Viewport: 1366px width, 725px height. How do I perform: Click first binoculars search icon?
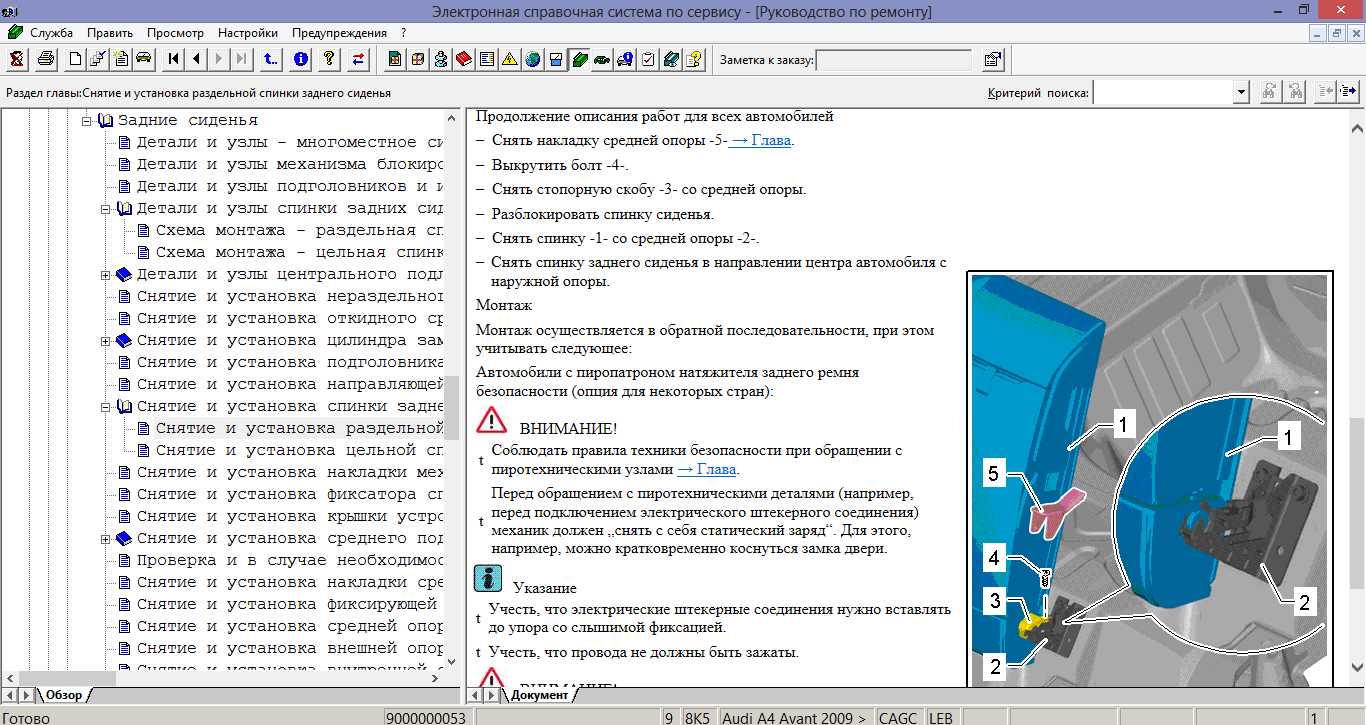coord(1270,92)
